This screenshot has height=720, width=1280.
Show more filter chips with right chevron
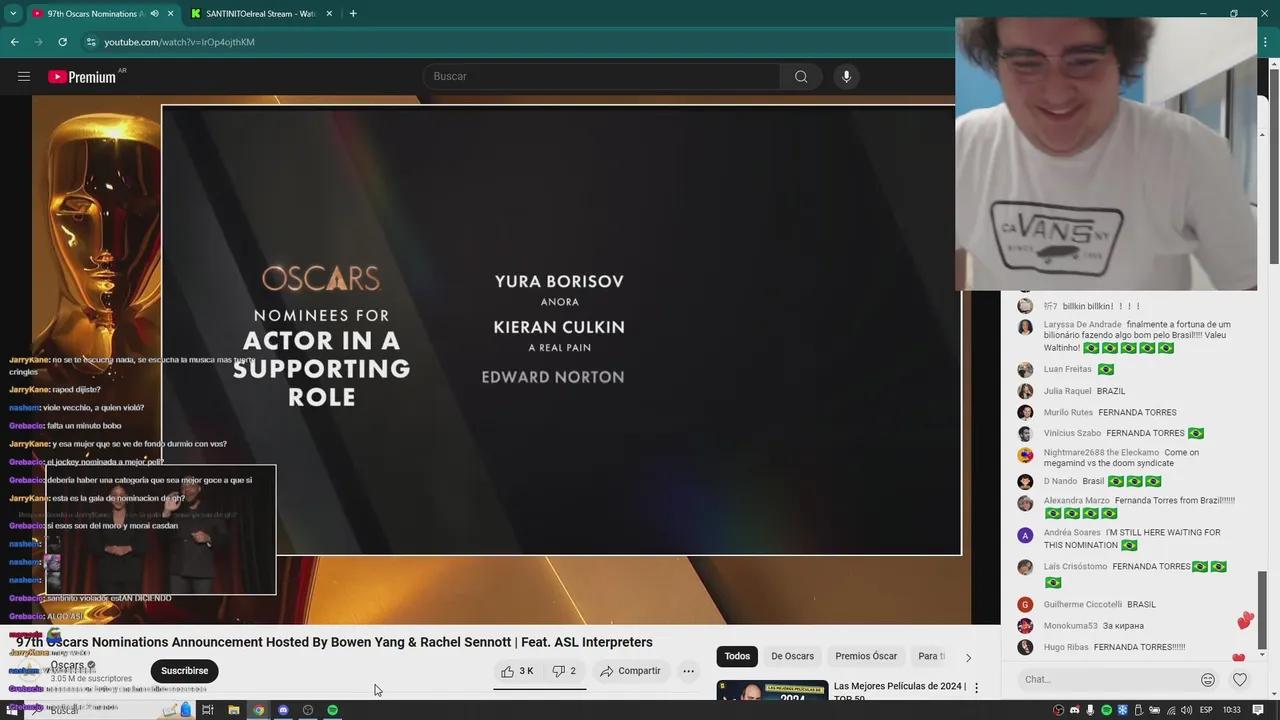point(967,657)
